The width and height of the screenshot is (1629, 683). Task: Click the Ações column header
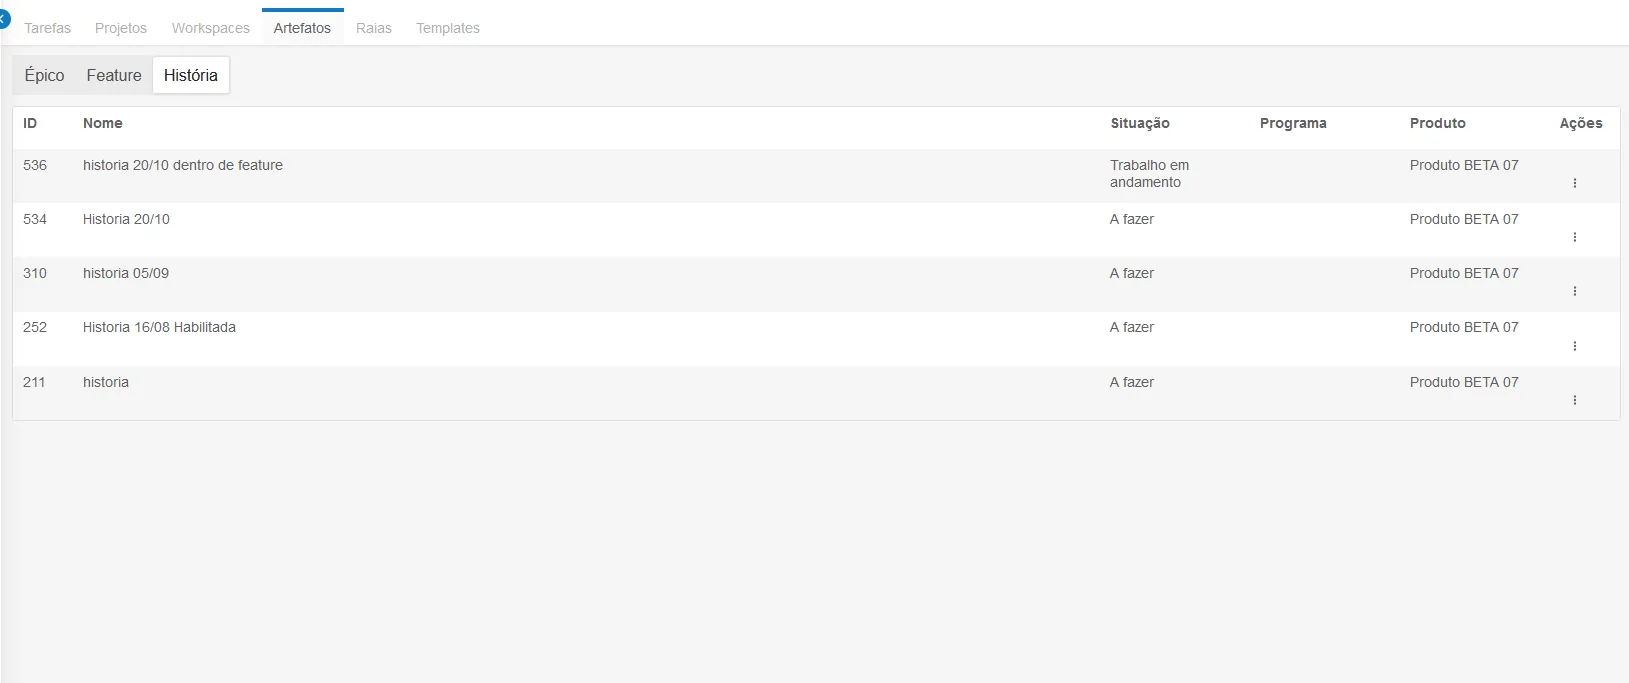[1581, 123]
